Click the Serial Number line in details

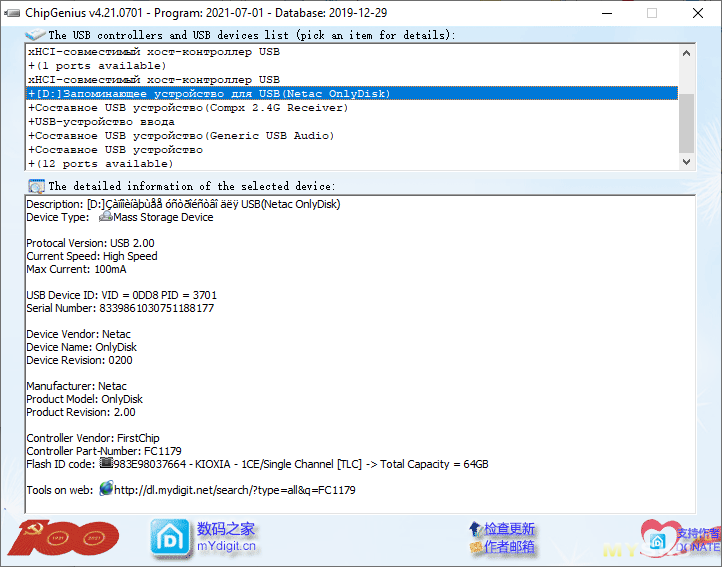click(x=120, y=309)
